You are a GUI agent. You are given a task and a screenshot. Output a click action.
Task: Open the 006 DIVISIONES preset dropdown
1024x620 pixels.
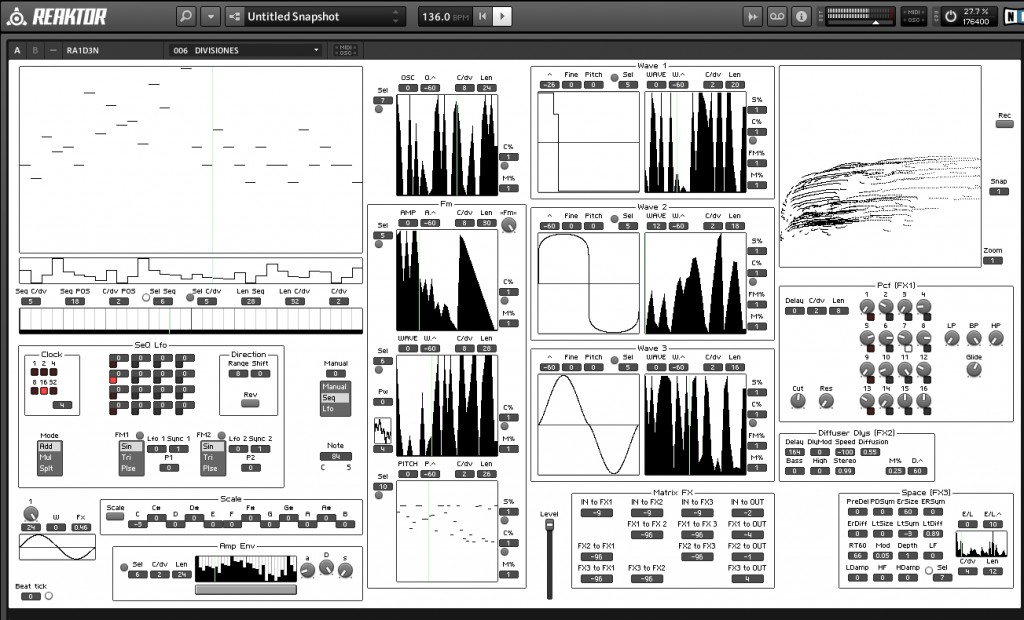click(246, 50)
